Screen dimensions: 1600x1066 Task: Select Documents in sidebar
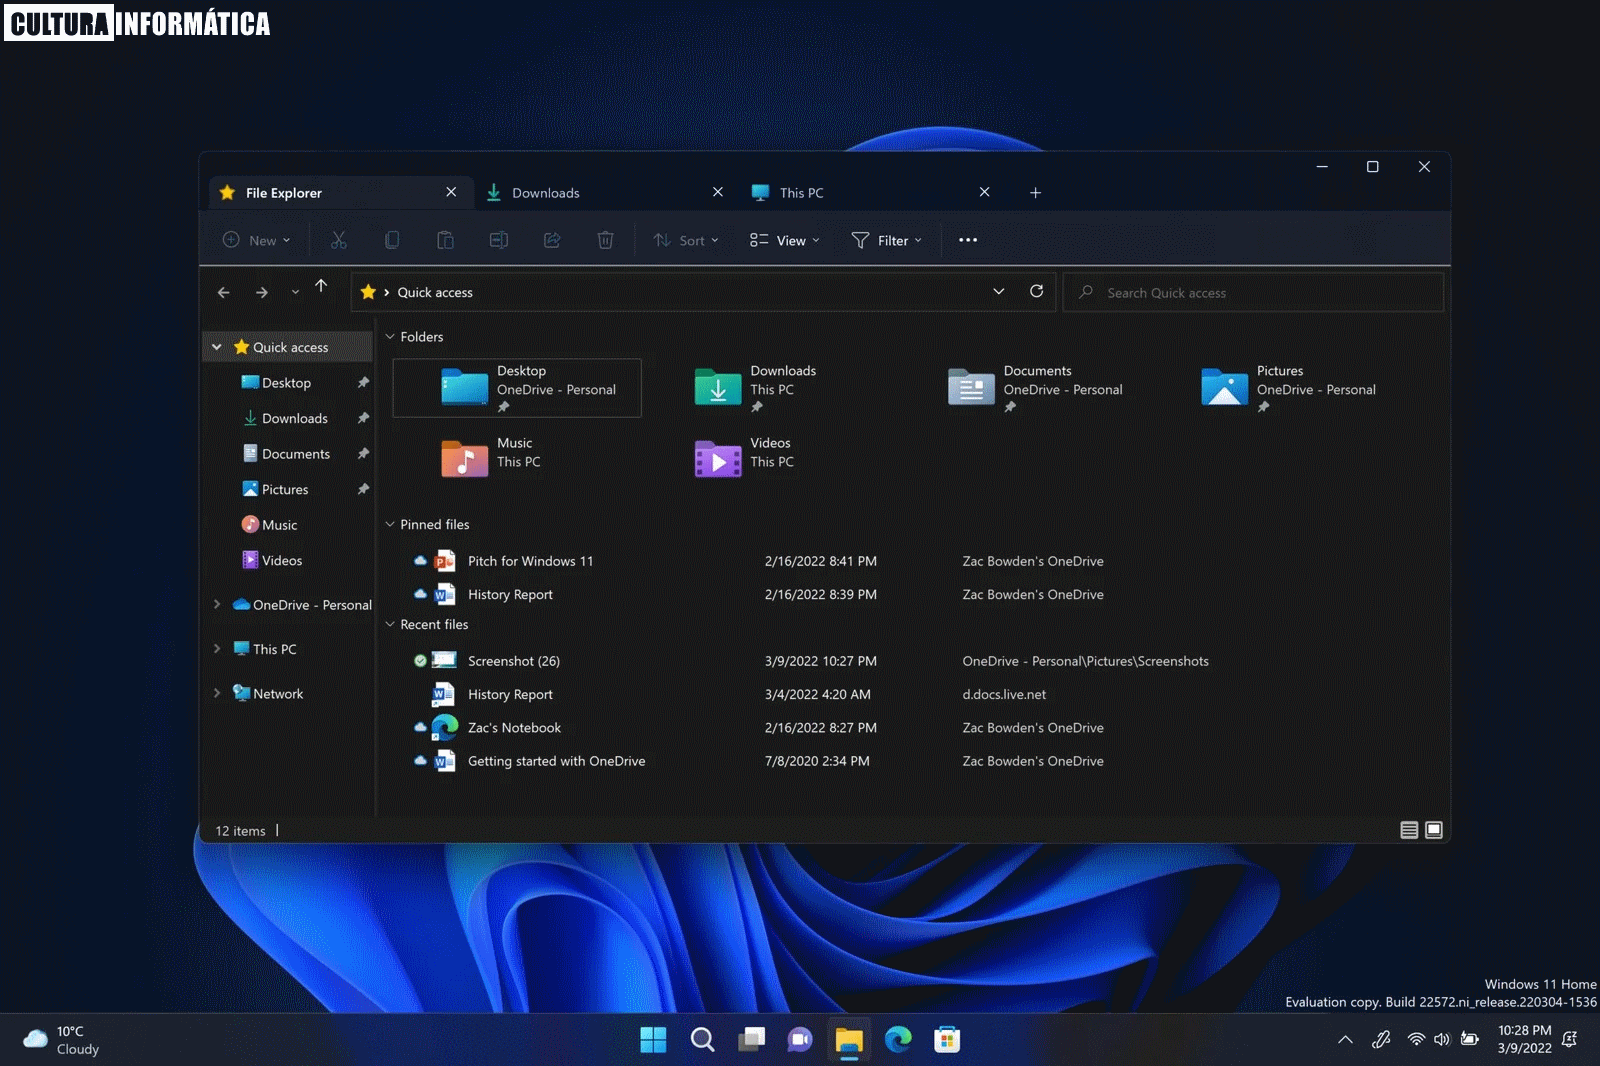288,454
